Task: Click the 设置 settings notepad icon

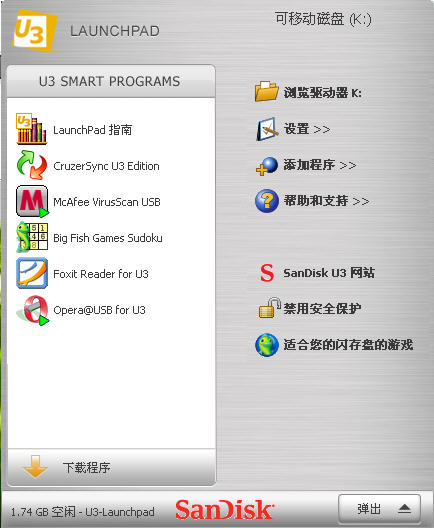Action: point(267,129)
